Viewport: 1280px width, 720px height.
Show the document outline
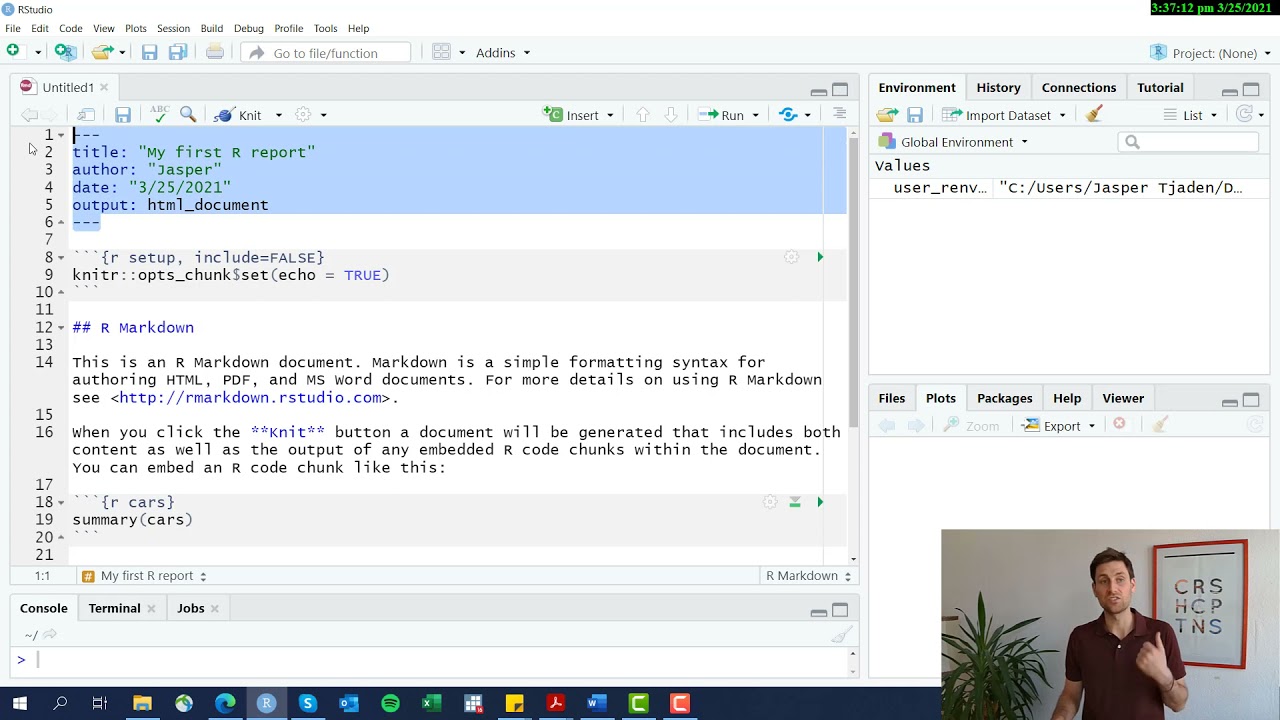(840, 114)
